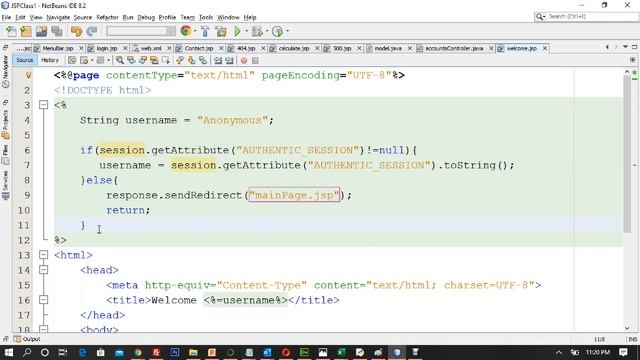Click the Profile Project icon
The image size is (640, 360).
click(x=277, y=31)
